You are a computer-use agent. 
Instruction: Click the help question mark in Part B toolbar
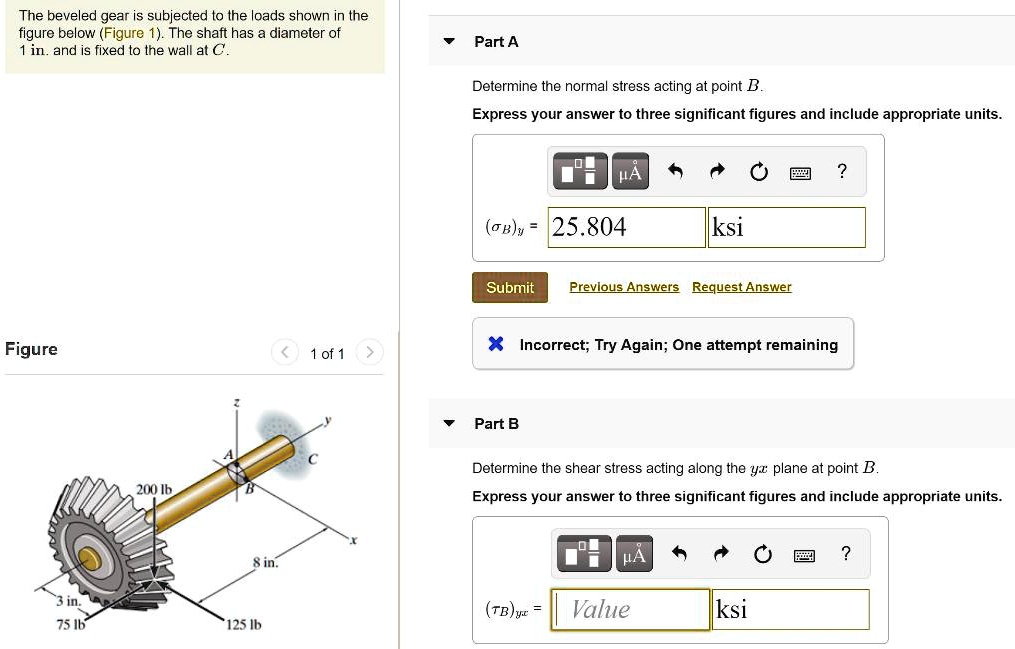[845, 553]
